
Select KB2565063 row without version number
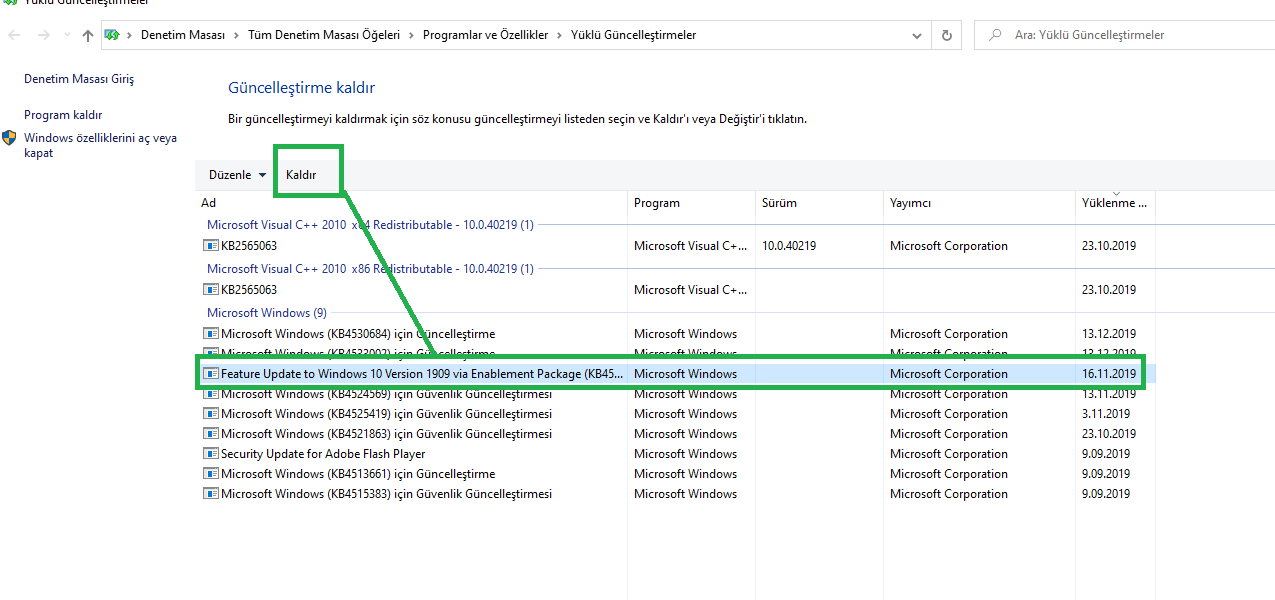pos(675,290)
